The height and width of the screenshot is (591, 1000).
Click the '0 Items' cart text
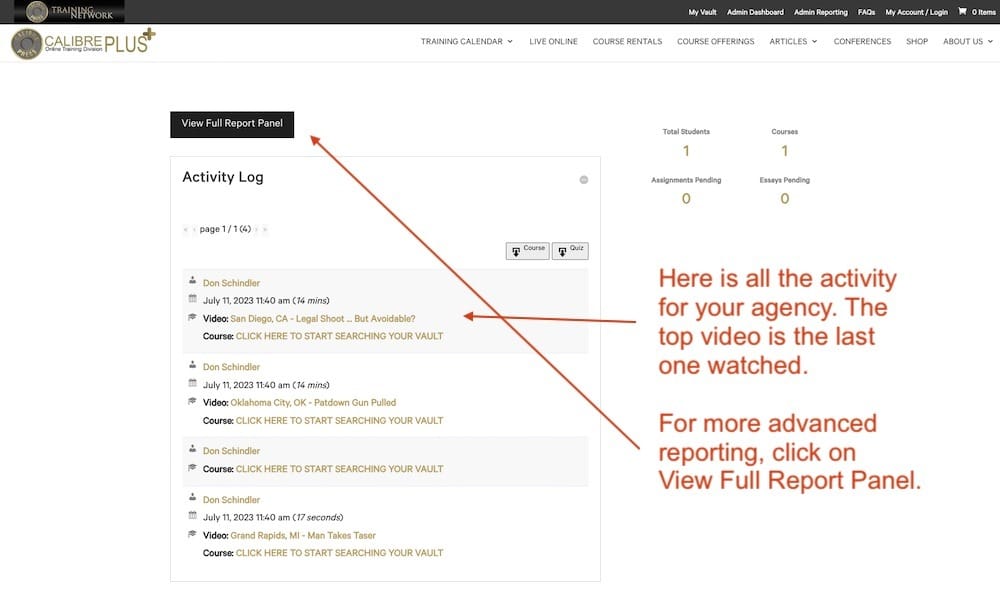pos(983,12)
